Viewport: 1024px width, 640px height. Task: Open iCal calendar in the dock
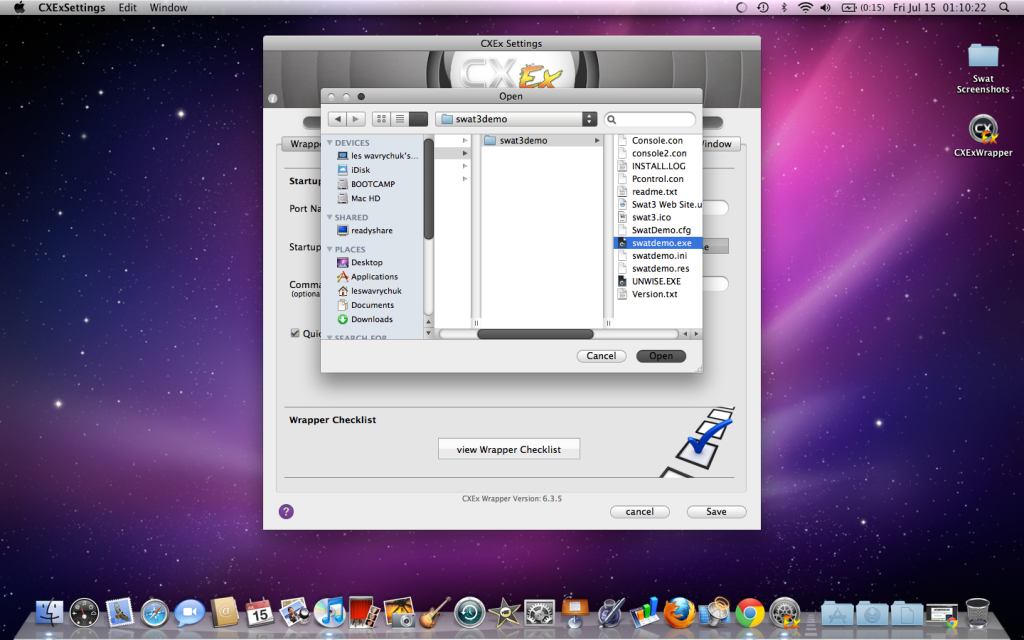point(259,613)
